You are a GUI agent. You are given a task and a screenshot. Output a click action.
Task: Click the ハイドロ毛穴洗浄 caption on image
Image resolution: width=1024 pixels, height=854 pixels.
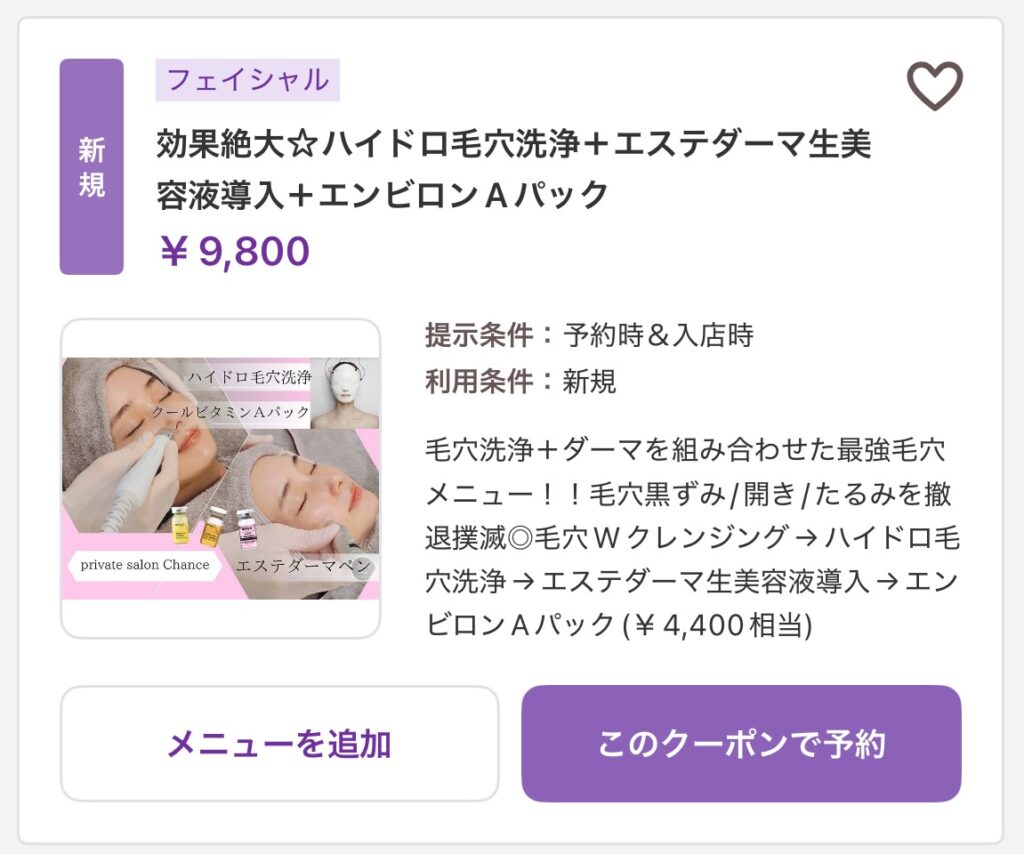coord(249,378)
